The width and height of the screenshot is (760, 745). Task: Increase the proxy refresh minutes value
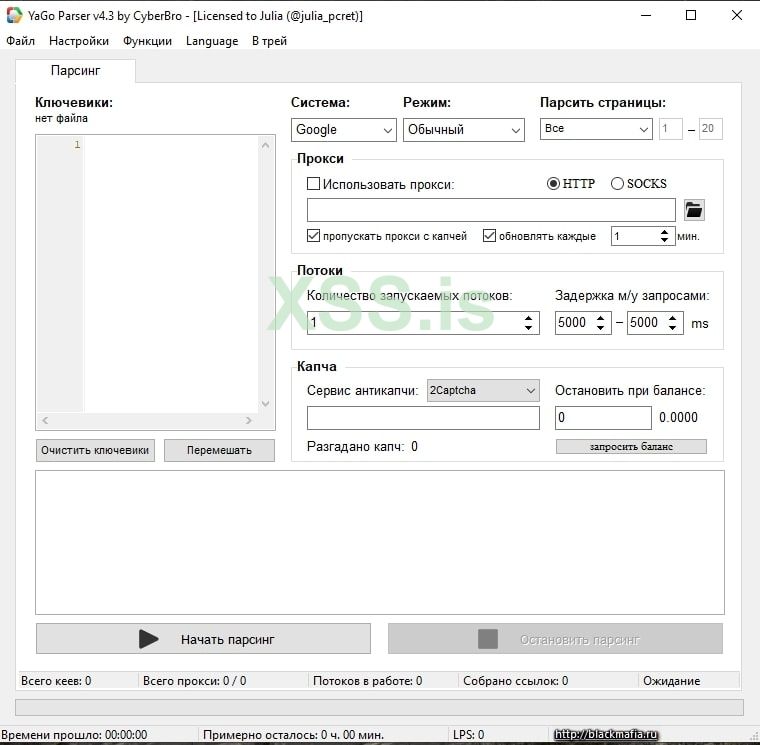[x=665, y=232]
